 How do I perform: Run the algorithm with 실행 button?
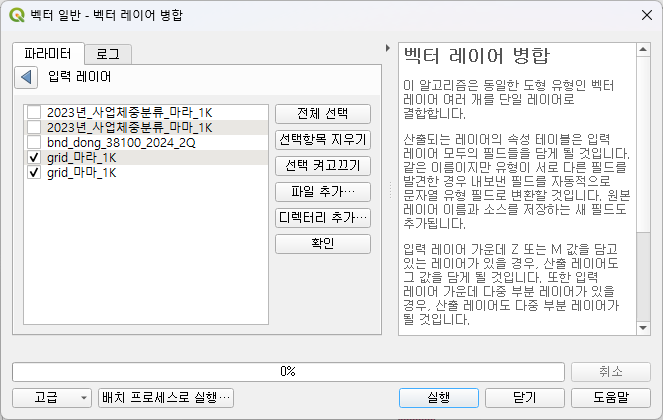pos(438,398)
